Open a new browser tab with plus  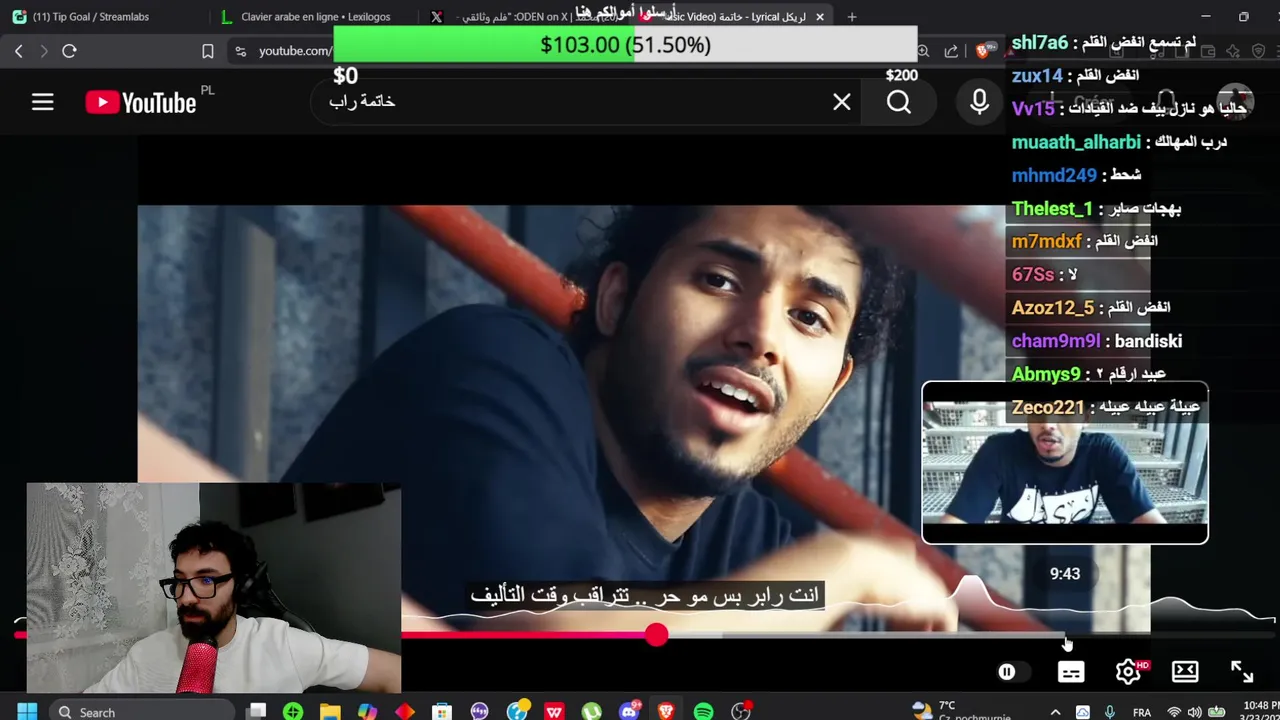852,17
